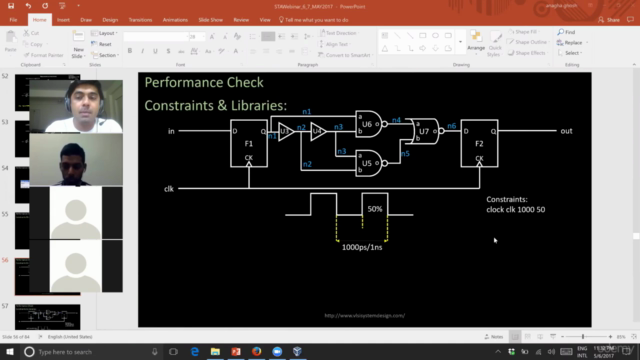The height and width of the screenshot is (360, 640).
Task: Open the Design ribbon tab
Action: click(110, 20)
